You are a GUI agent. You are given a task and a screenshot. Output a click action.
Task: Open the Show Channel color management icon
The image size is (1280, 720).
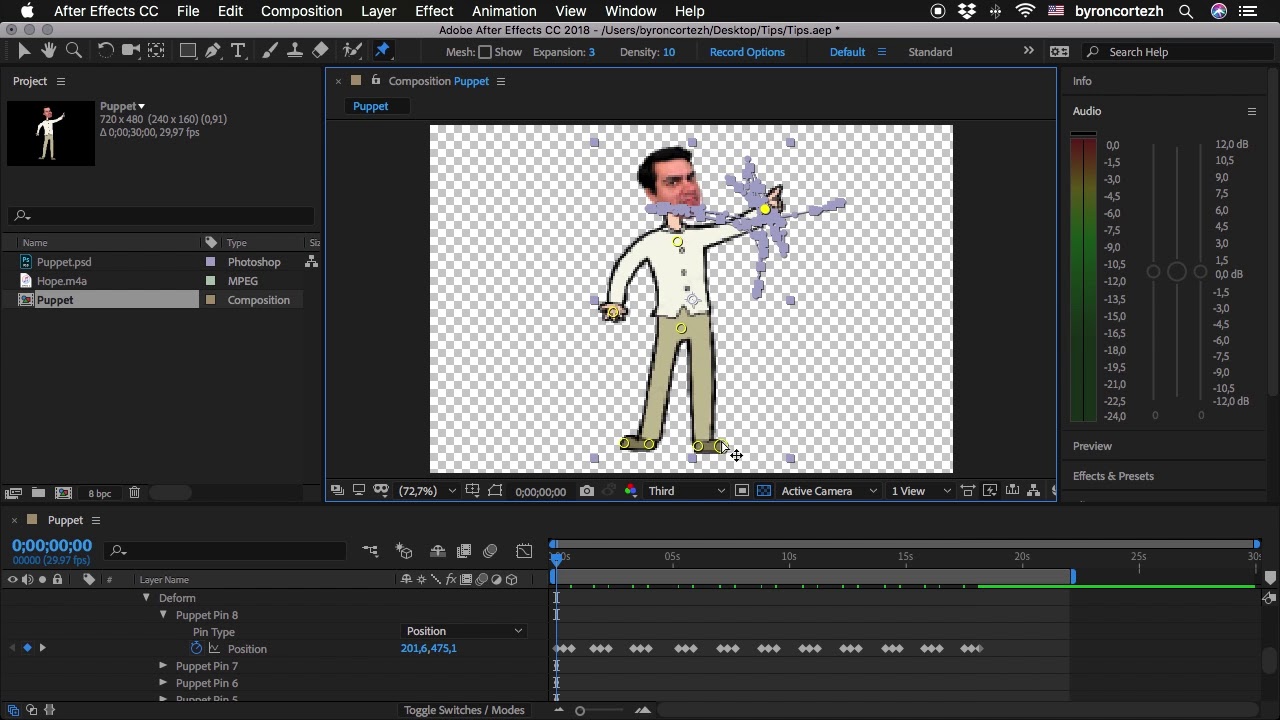click(x=631, y=491)
